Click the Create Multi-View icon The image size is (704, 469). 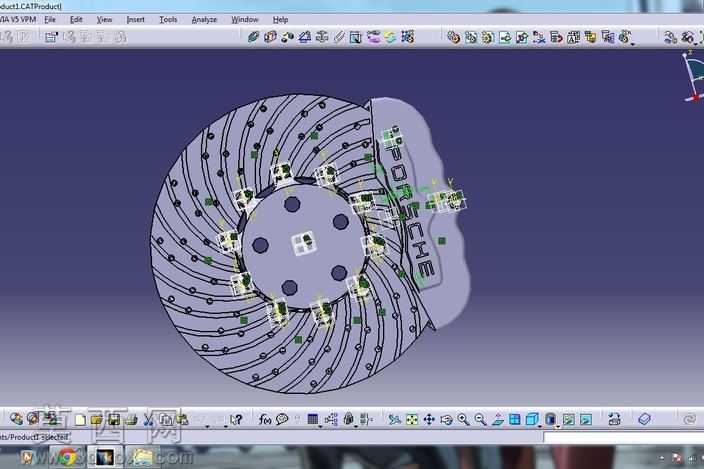515,419
